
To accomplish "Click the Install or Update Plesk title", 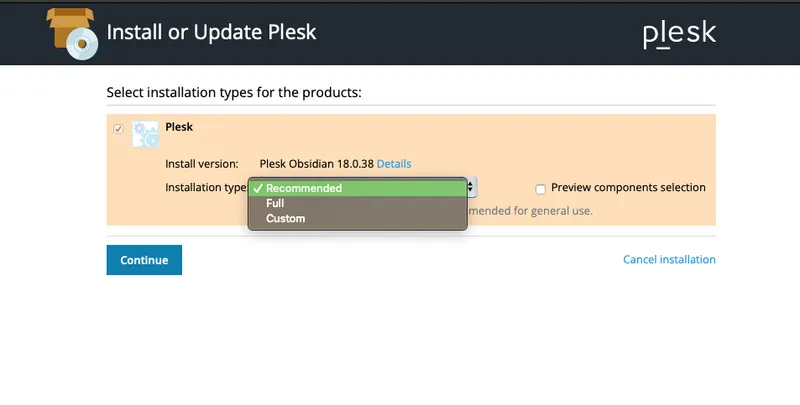I will pos(211,32).
